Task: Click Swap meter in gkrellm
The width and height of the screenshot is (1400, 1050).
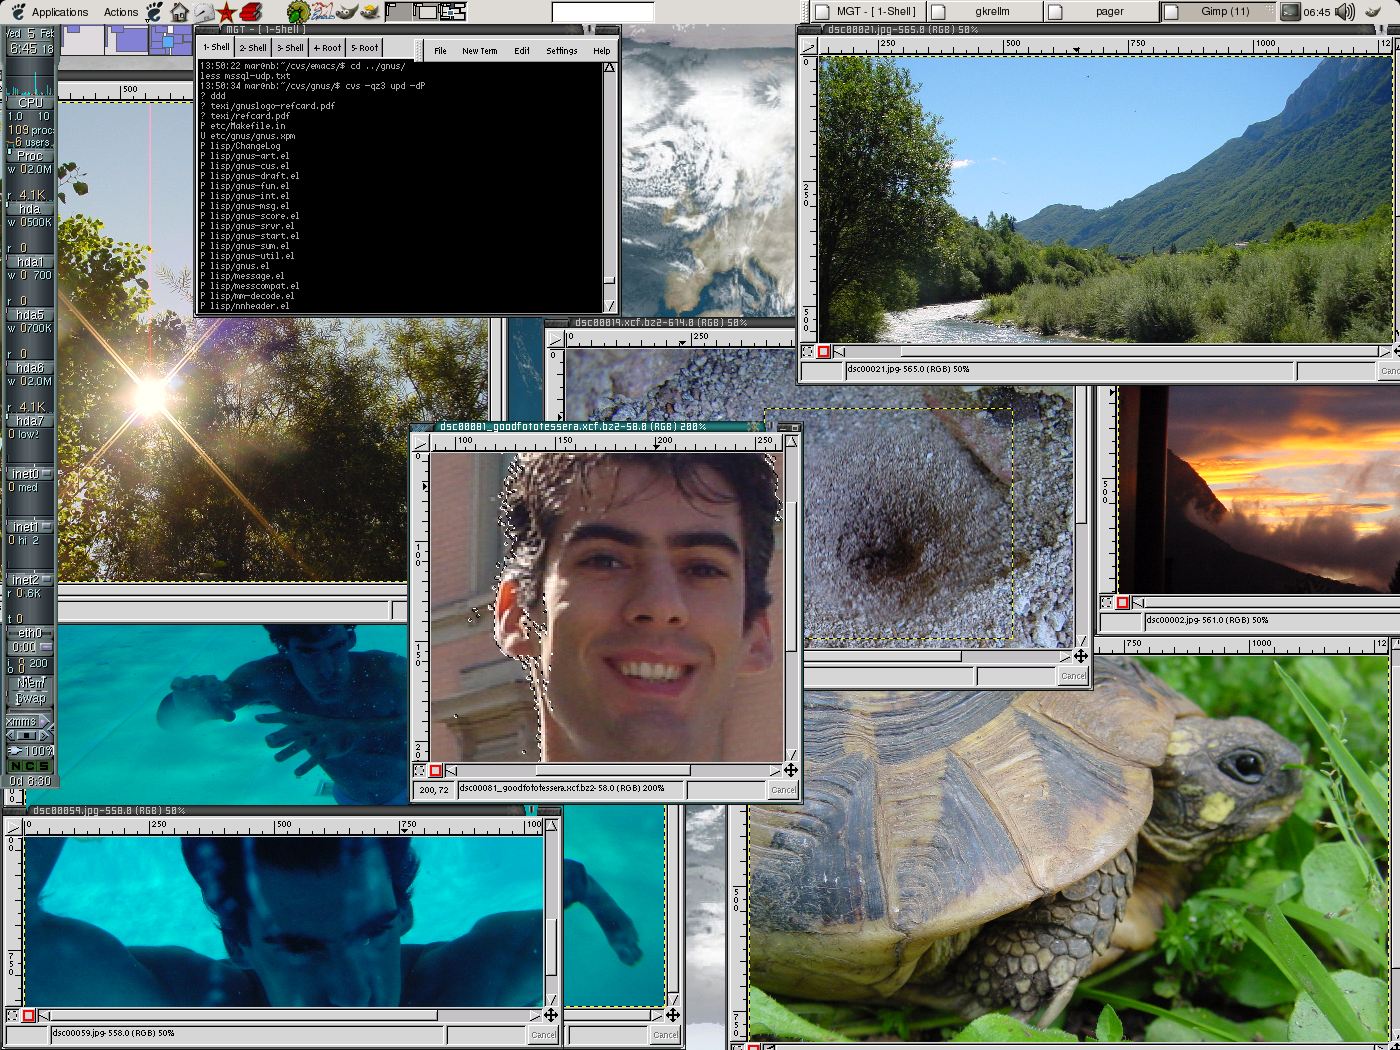Action: [x=31, y=698]
